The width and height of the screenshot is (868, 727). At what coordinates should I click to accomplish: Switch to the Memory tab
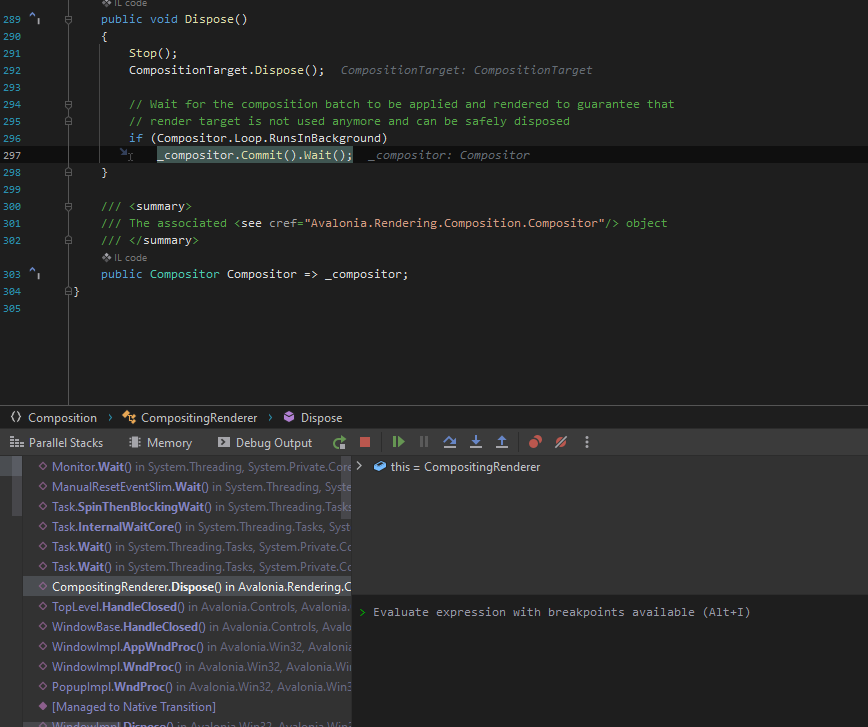point(159,441)
